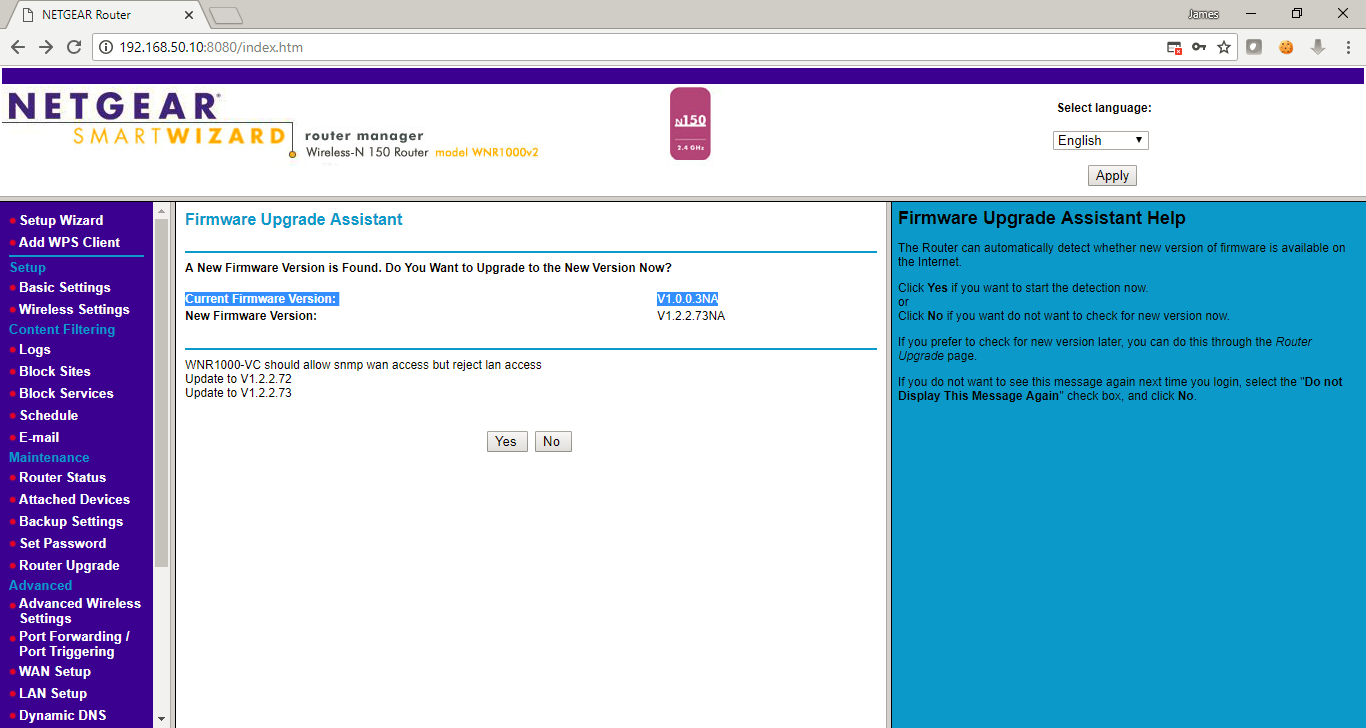Viewport: 1366px width, 728px height.
Task: Open Backup Settings
Action: 71,521
